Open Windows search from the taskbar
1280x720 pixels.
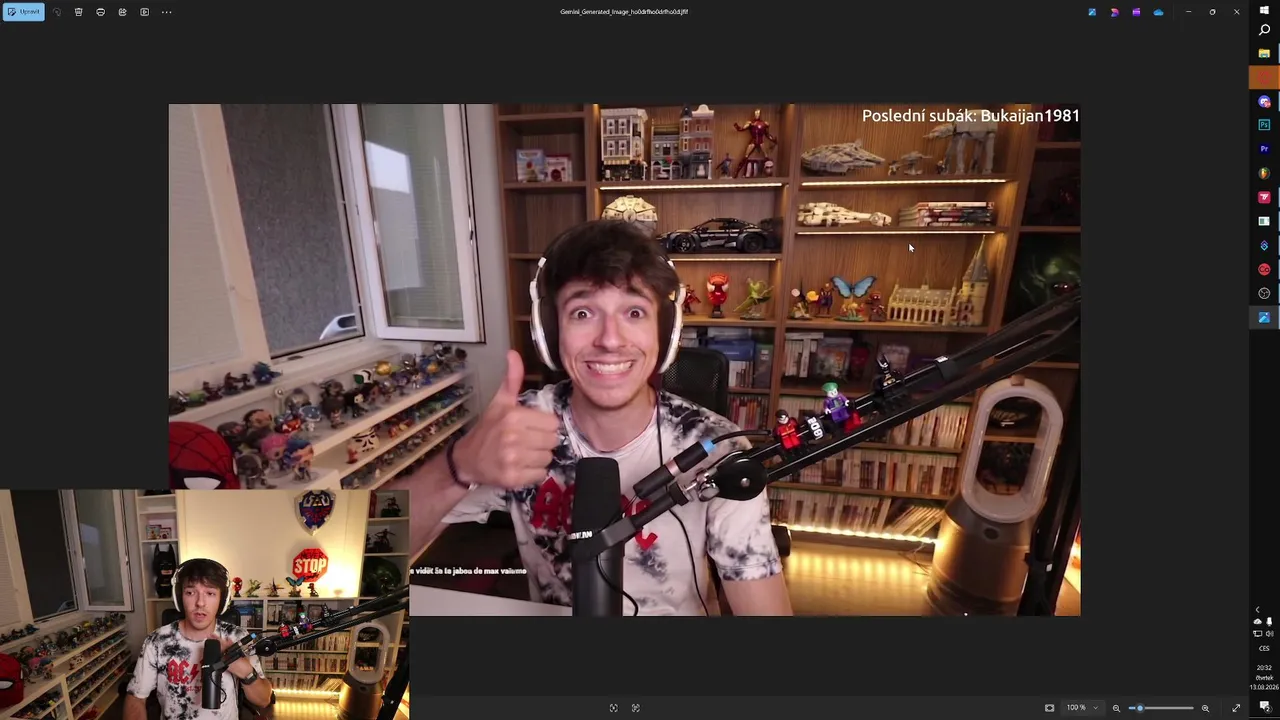click(1264, 30)
